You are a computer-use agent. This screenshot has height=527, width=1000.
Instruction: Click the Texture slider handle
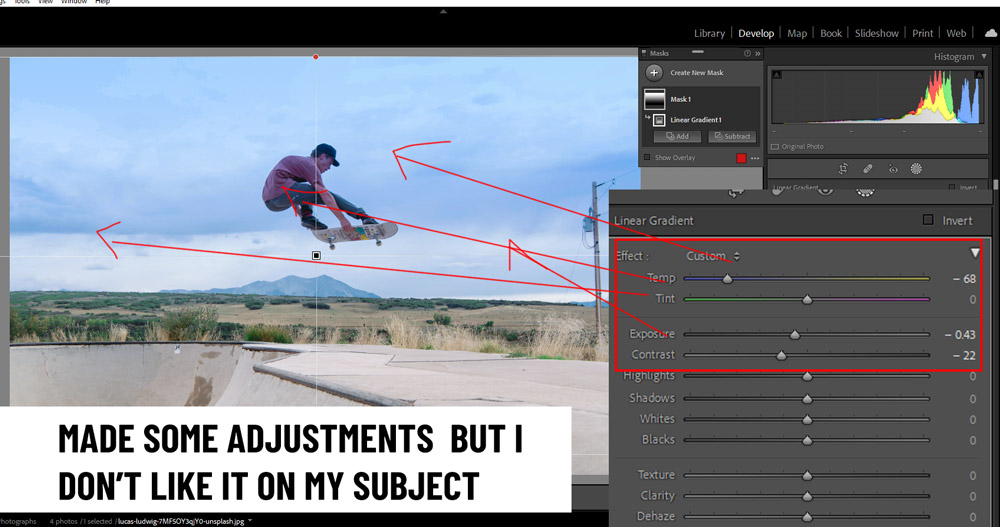tap(807, 475)
